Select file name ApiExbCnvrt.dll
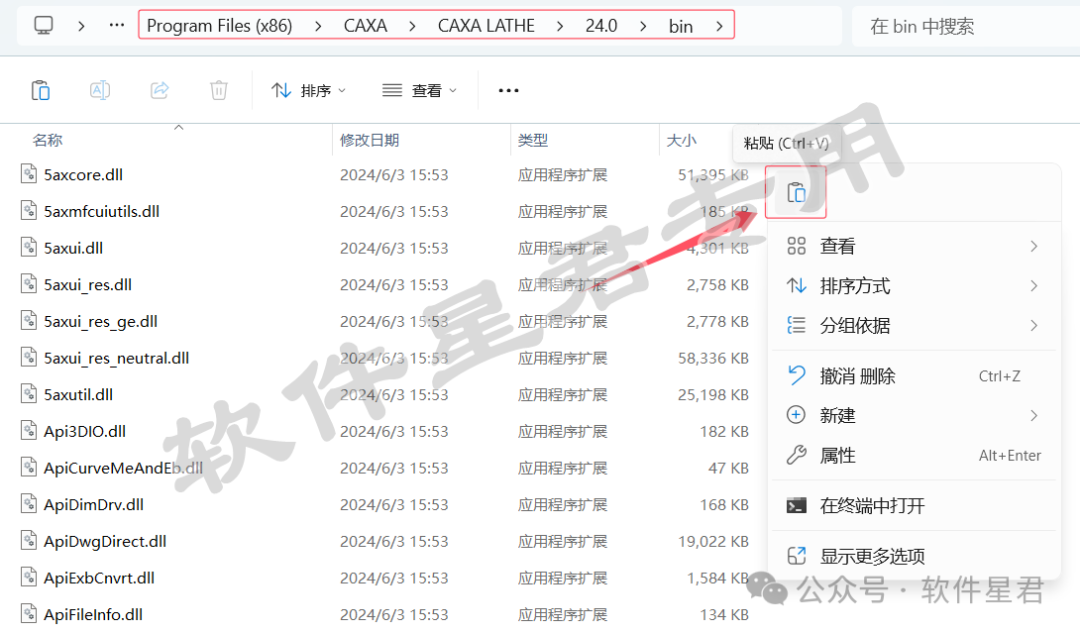Image resolution: width=1080 pixels, height=633 pixels. [99, 578]
